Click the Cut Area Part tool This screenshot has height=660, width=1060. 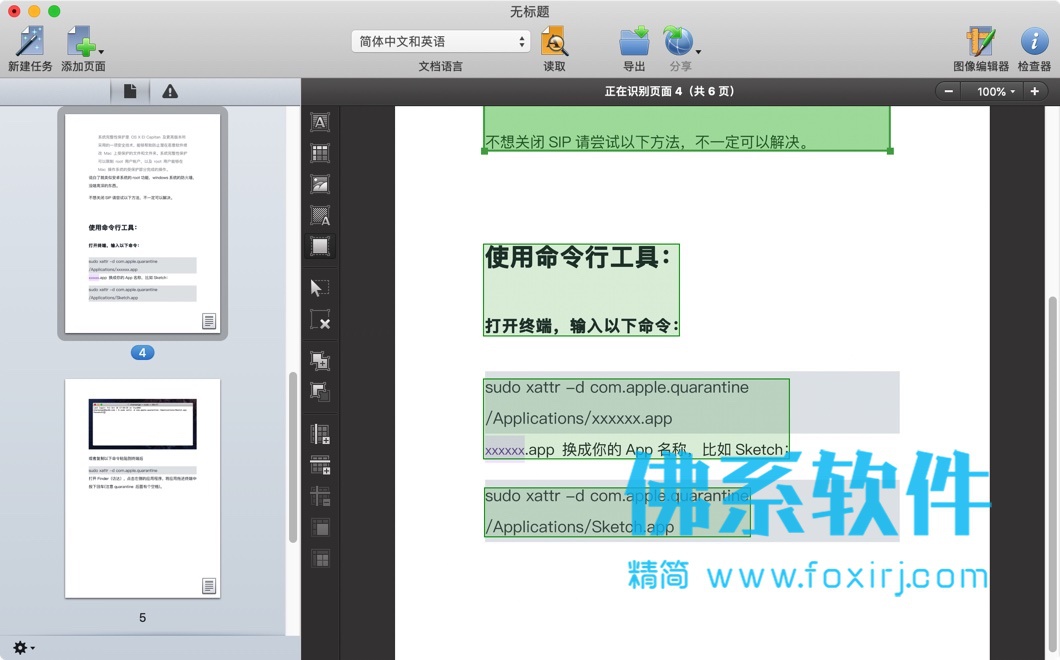pos(320,392)
